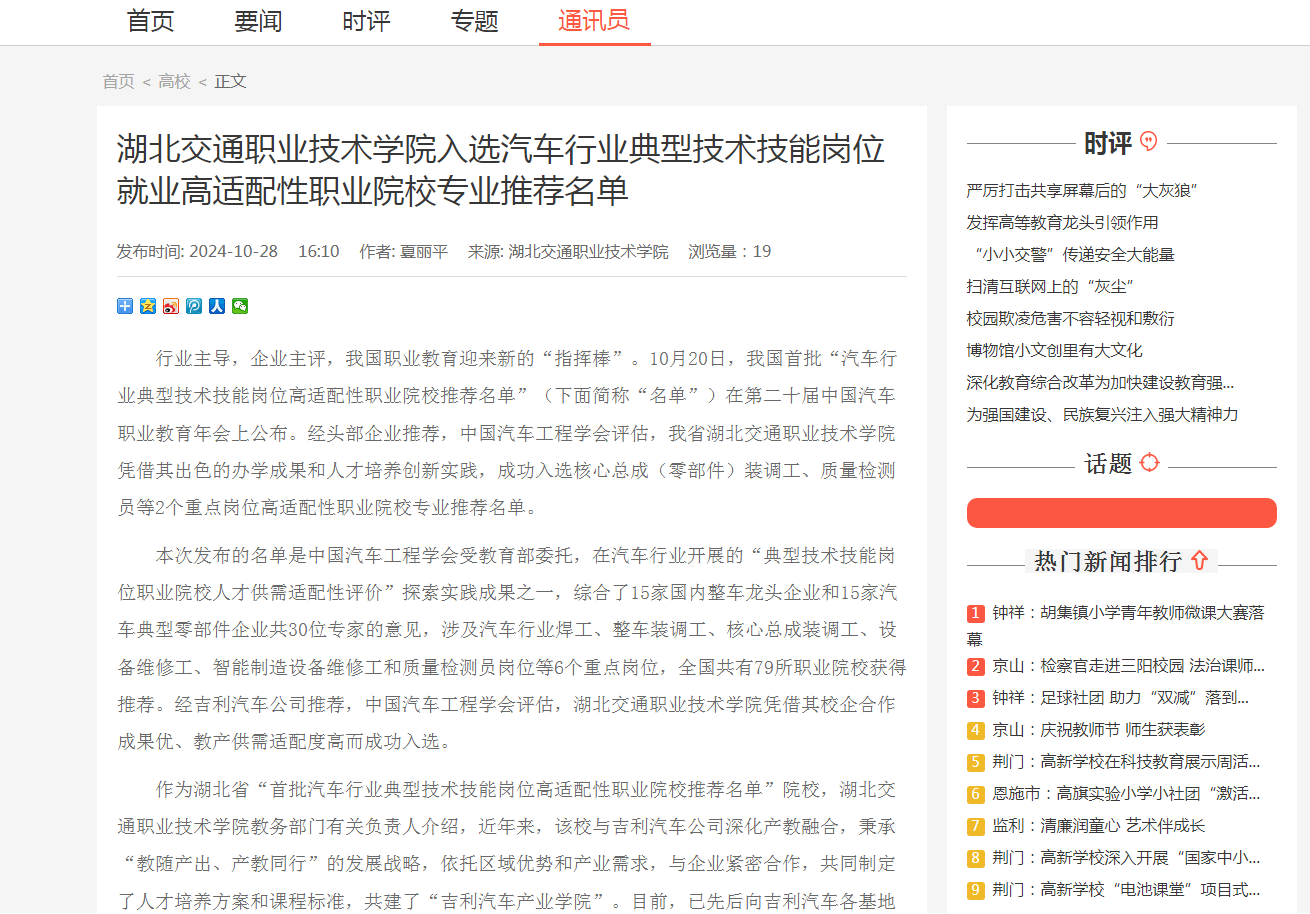
Task: Open commentary 为强国建设、民族复兴注入强大精神力
Action: 1102,414
